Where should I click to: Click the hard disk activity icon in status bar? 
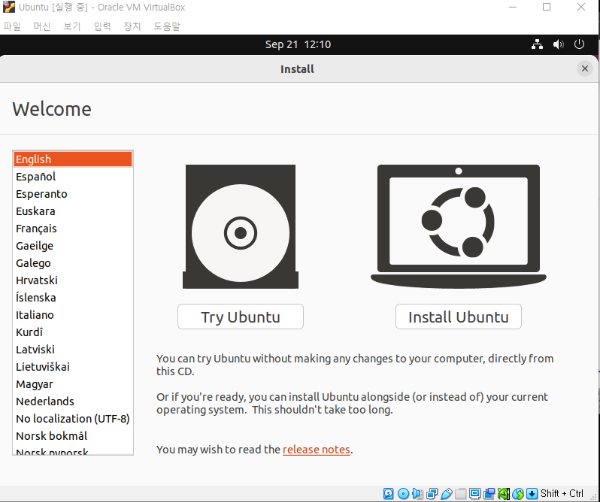(x=388, y=494)
